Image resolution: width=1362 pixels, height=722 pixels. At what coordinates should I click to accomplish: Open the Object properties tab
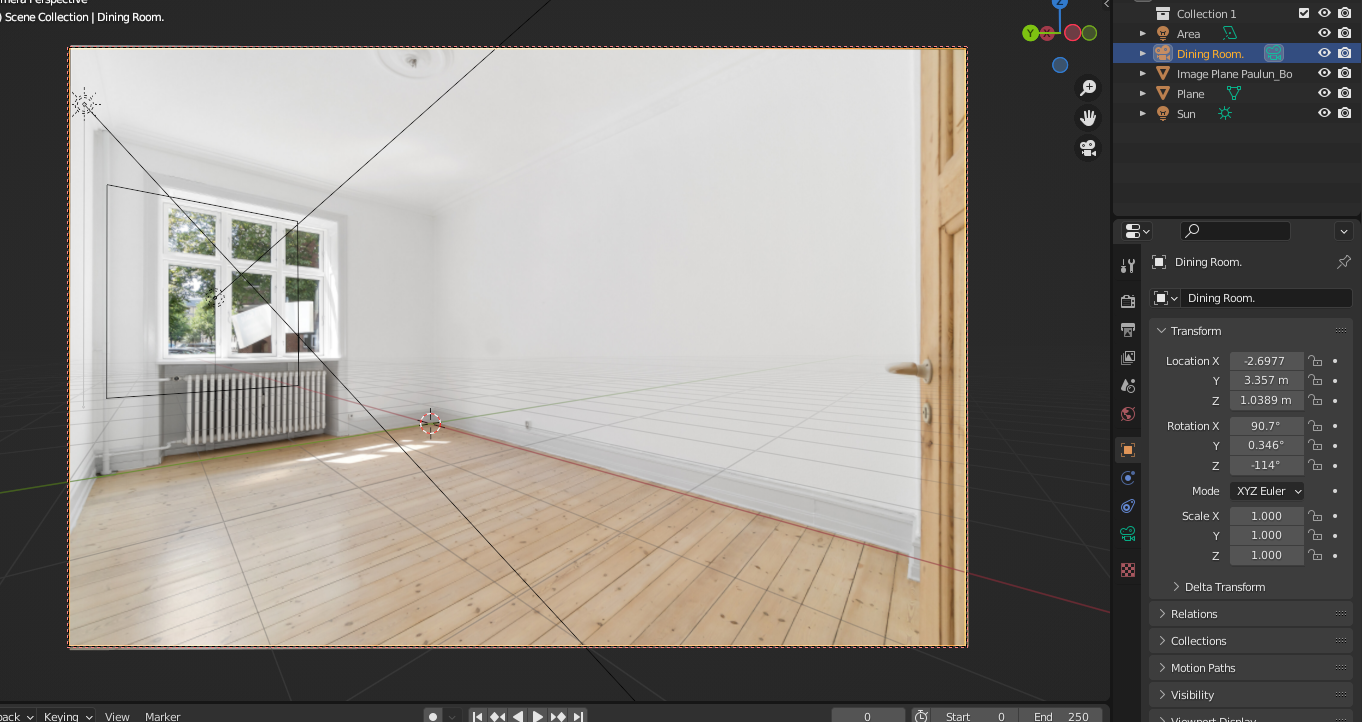(x=1128, y=450)
